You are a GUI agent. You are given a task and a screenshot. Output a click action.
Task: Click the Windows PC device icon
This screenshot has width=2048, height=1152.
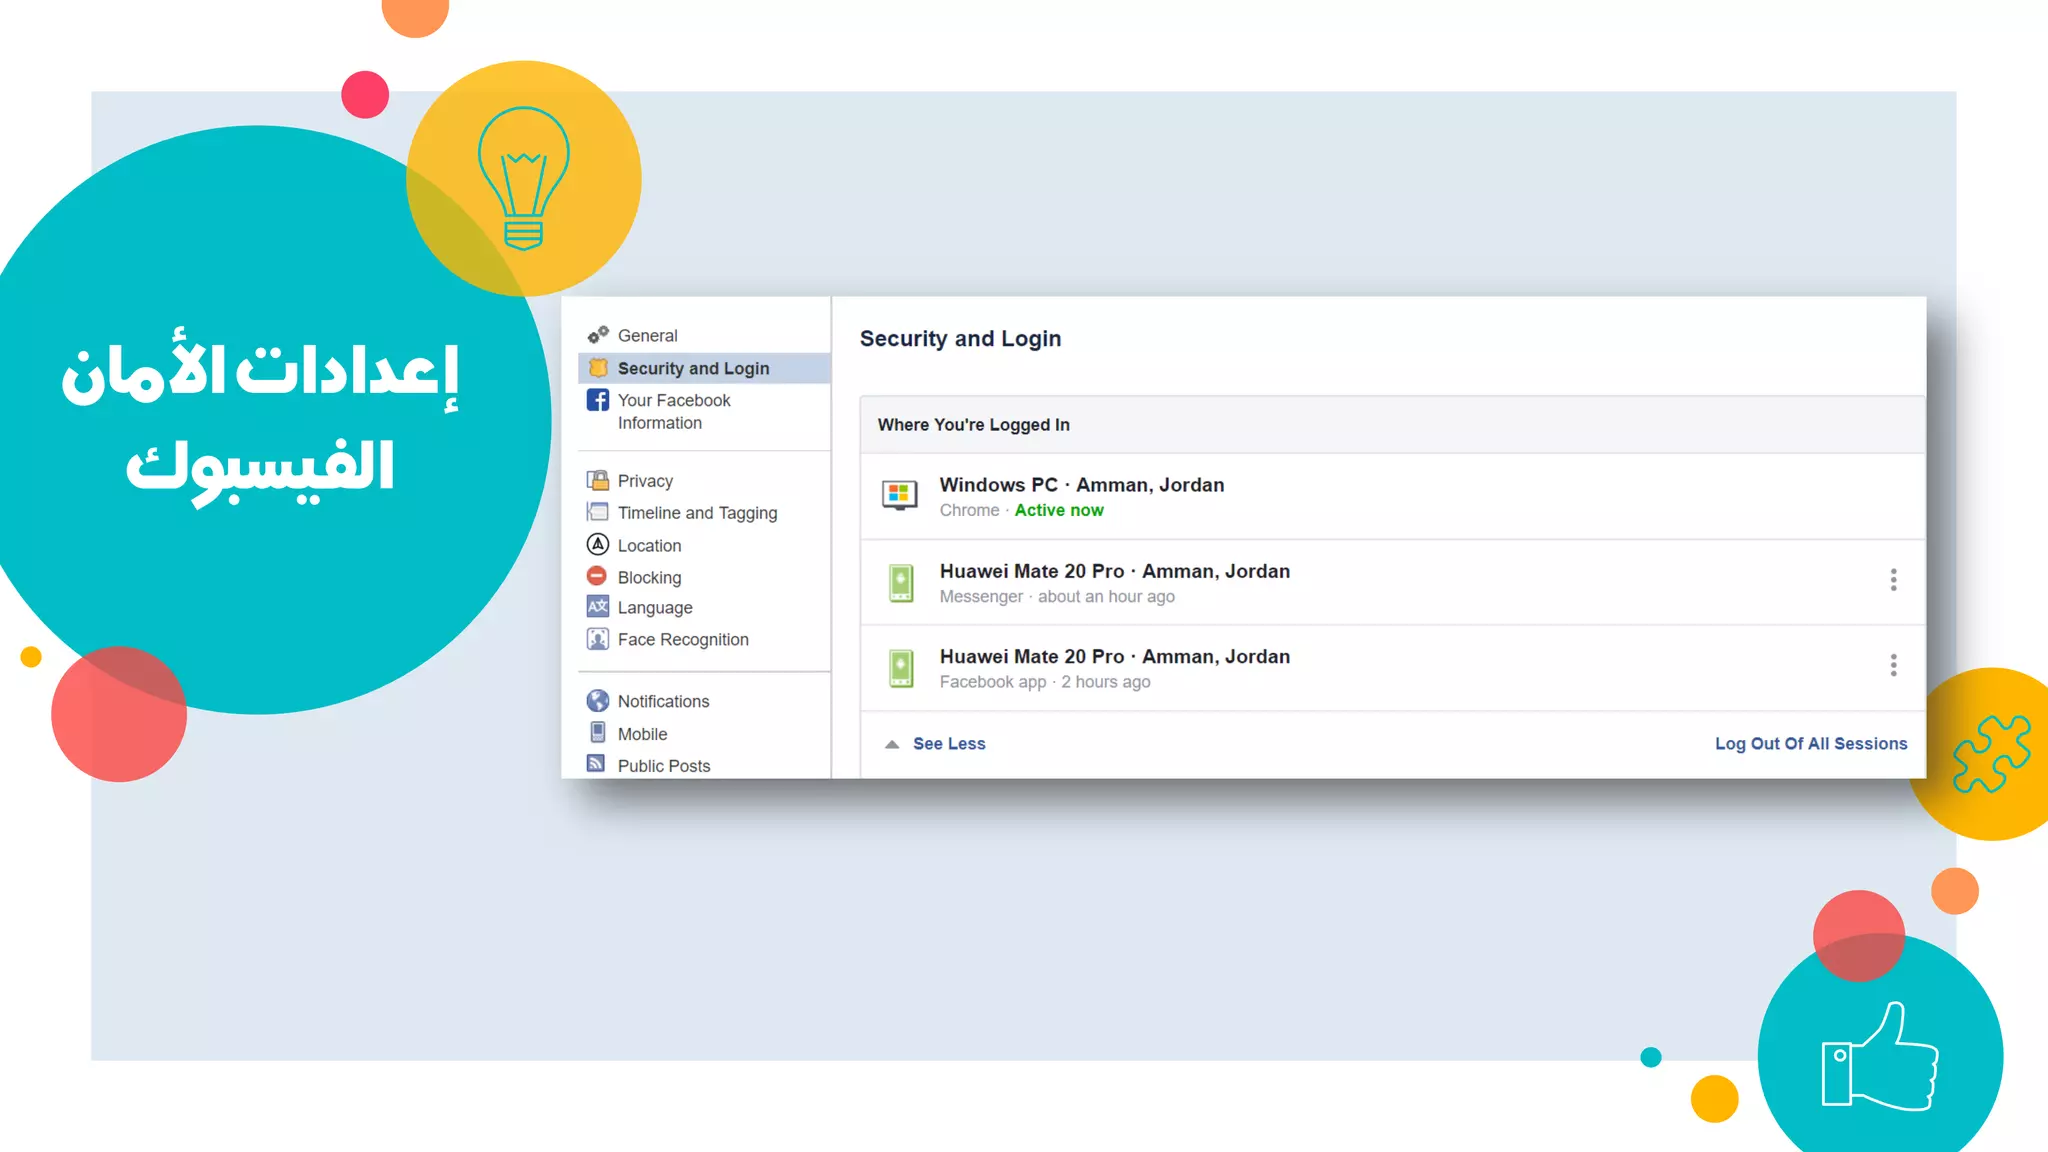click(899, 495)
